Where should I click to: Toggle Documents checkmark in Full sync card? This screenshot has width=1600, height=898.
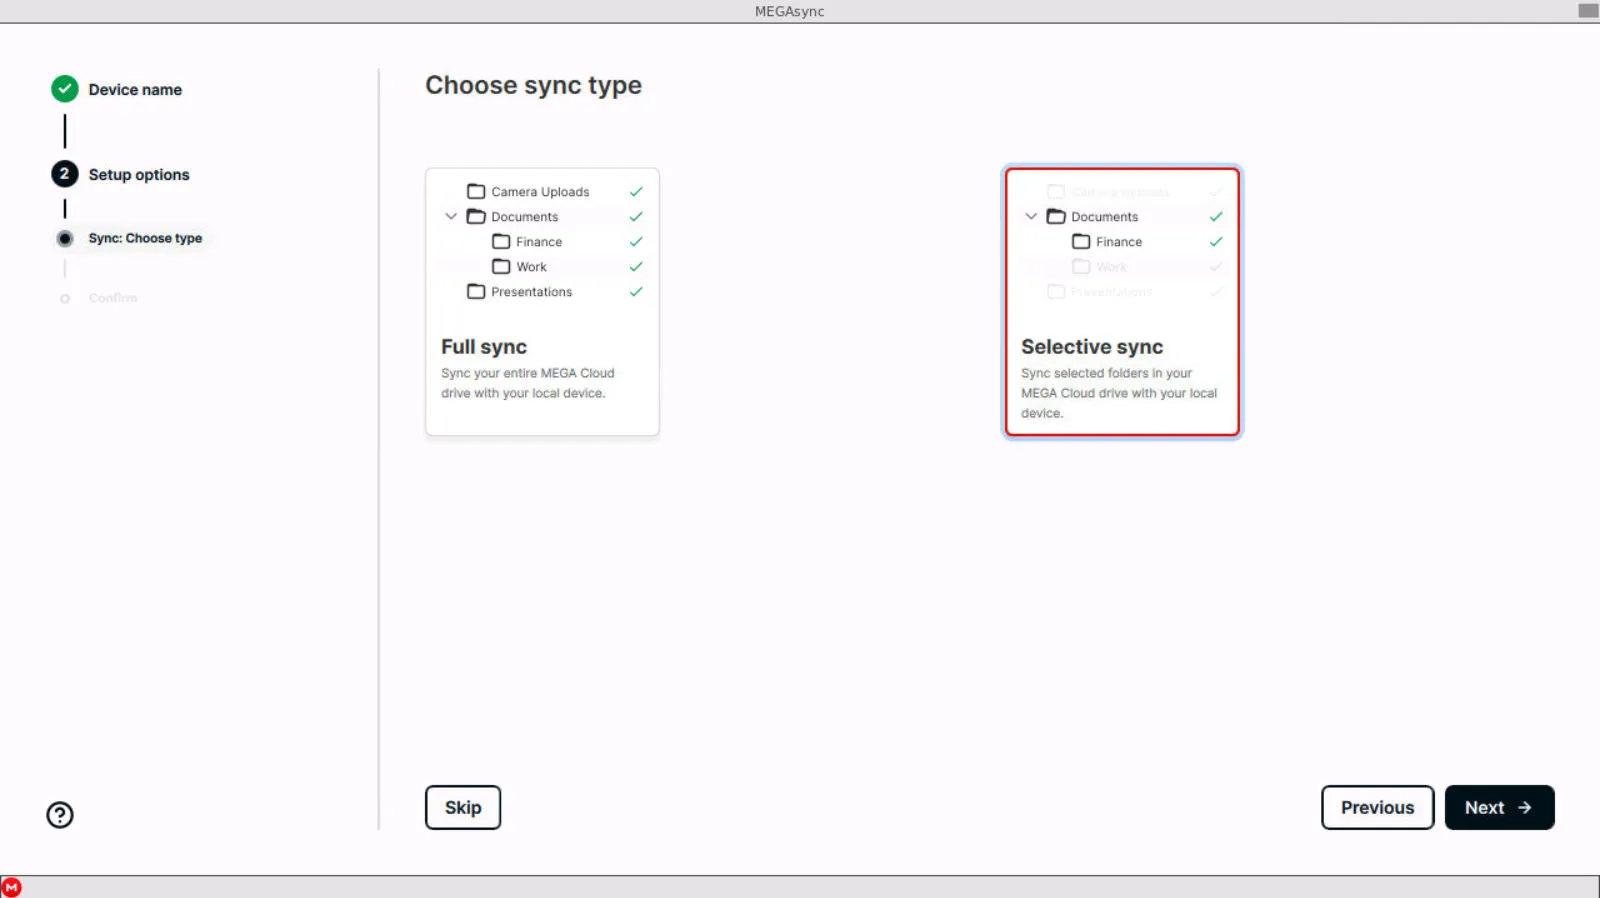tap(636, 216)
